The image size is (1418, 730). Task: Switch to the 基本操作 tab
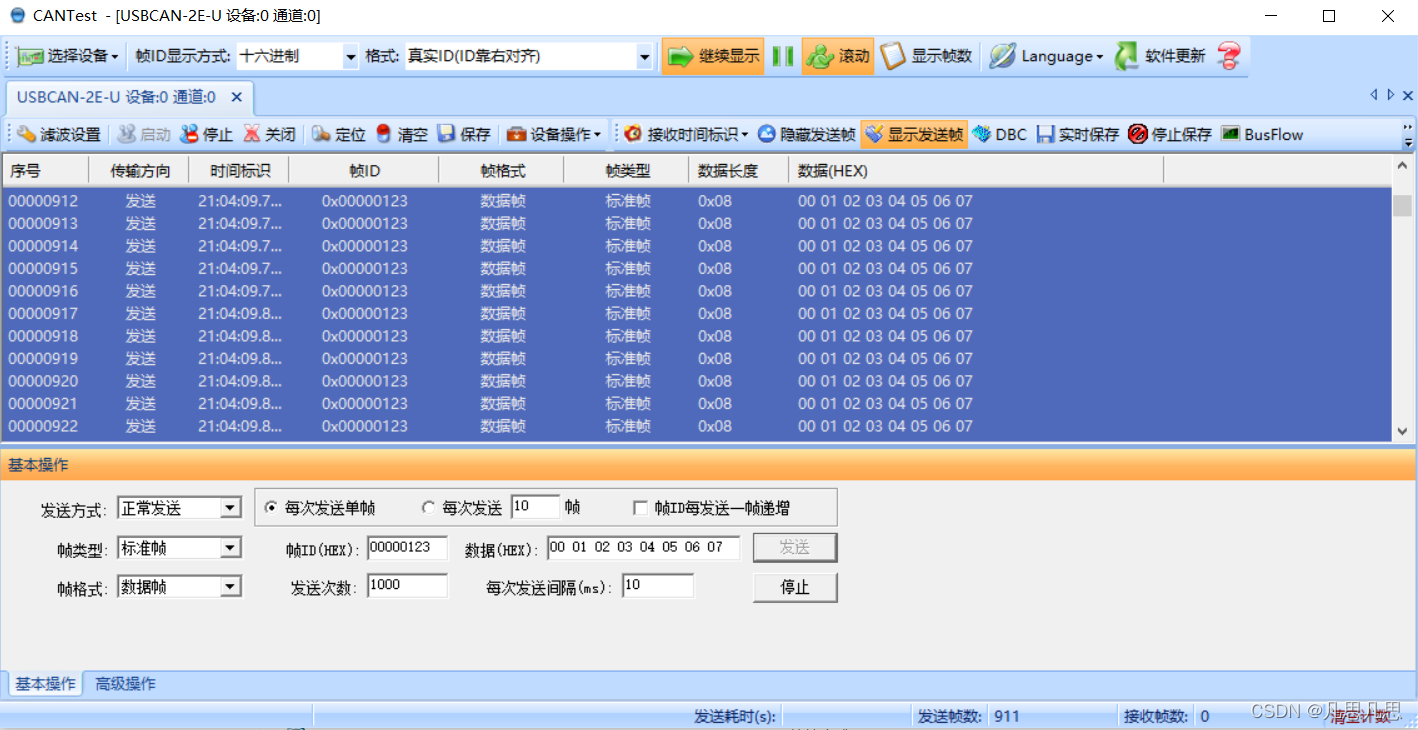pos(45,684)
